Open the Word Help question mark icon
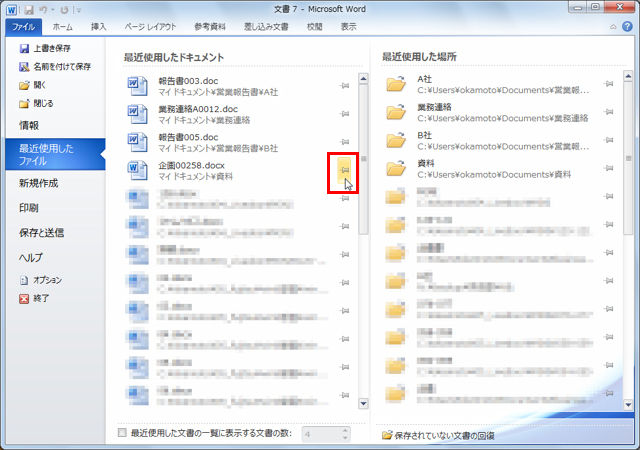Screen dimensions: 640x450 627,27
